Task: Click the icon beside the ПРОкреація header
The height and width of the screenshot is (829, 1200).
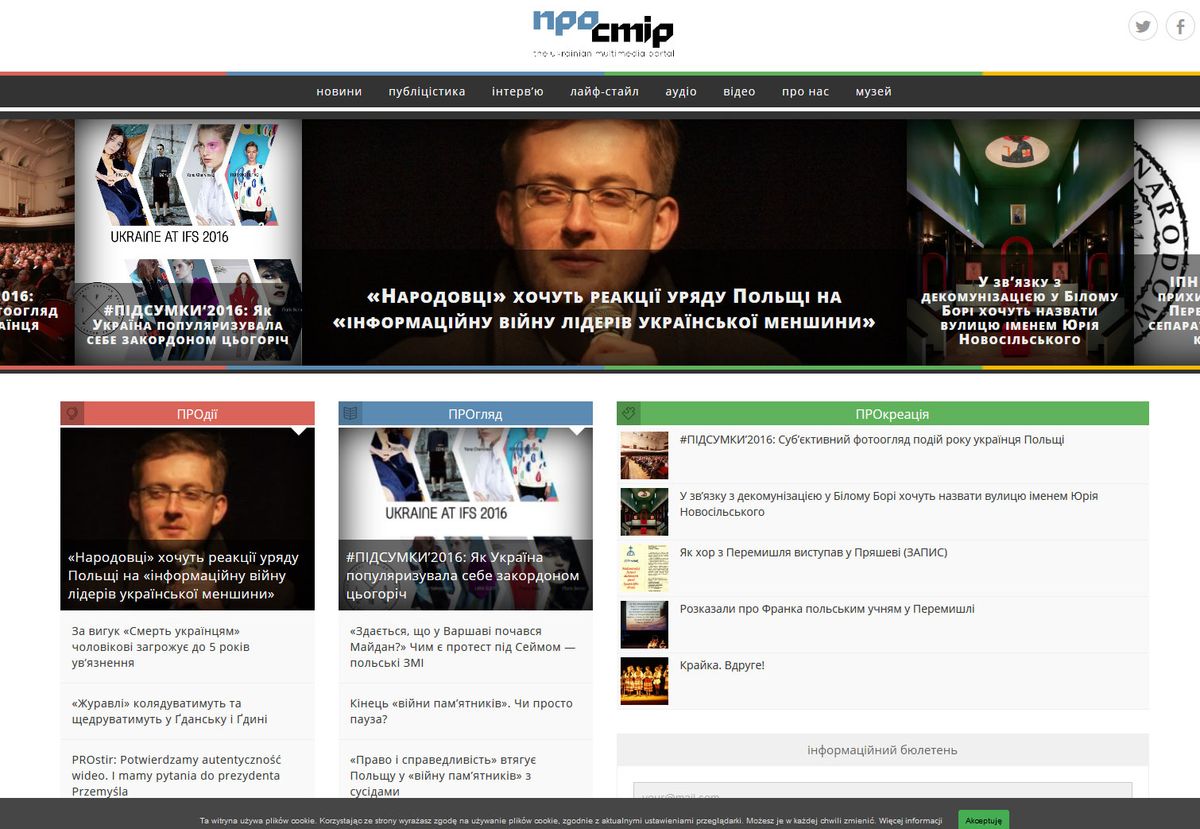Action: 628,413
